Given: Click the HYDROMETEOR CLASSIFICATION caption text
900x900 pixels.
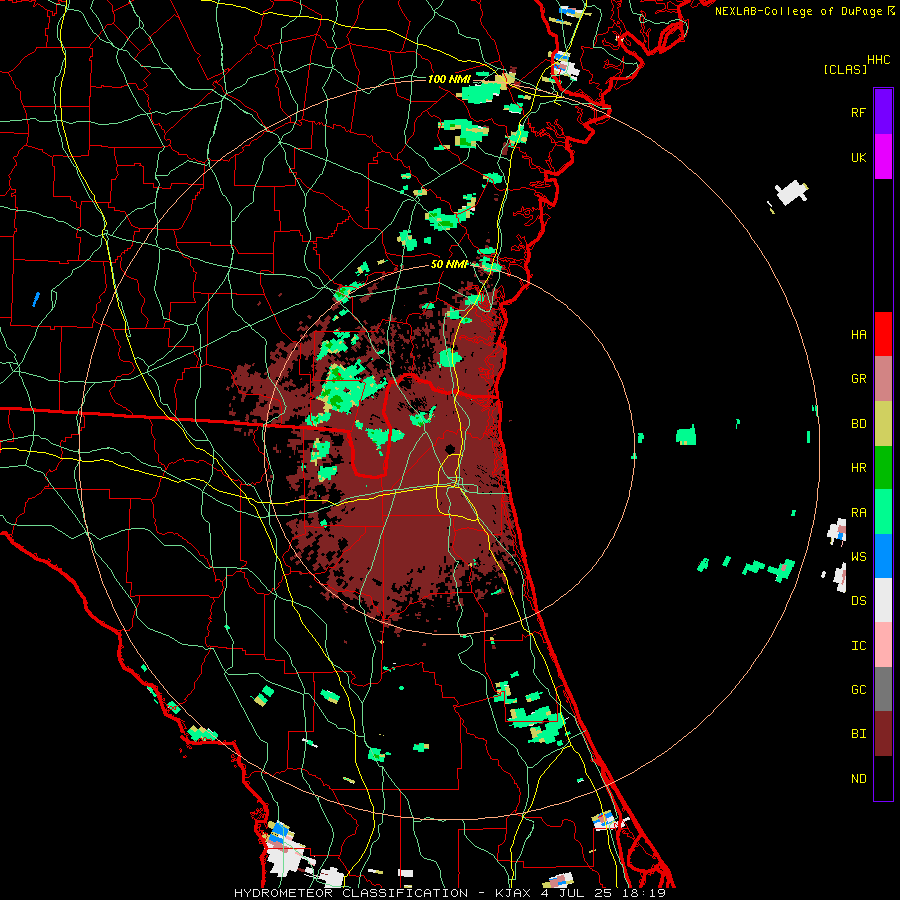Looking at the screenshot, I should tap(351, 893).
